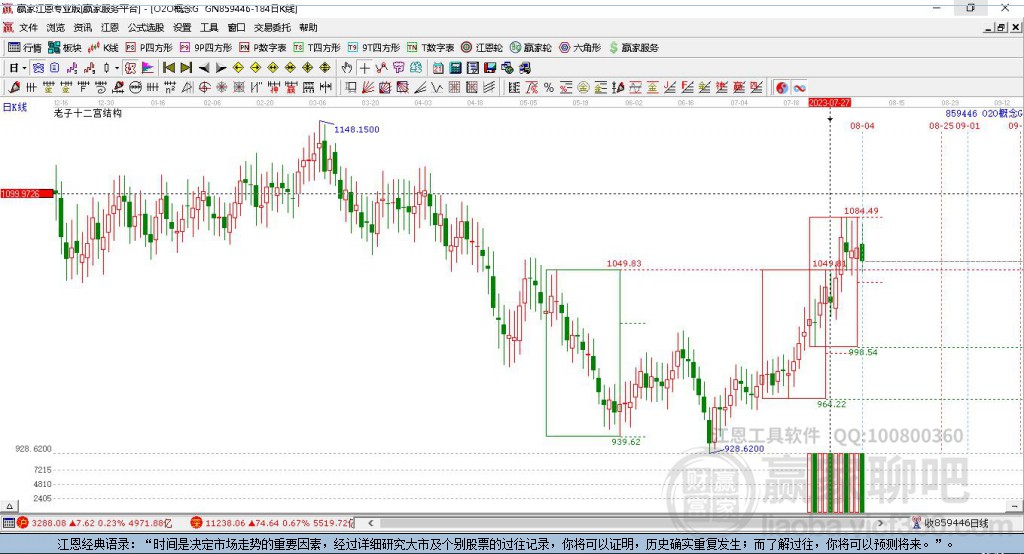This screenshot has height=554, width=1024.
Task: Click the 收859446日线 status indicator
Action: tap(950, 523)
